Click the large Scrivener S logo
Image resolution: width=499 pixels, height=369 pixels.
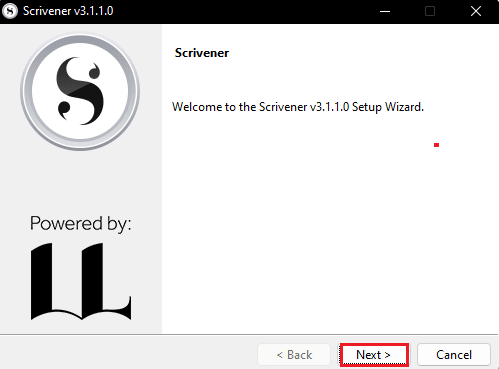coord(80,92)
